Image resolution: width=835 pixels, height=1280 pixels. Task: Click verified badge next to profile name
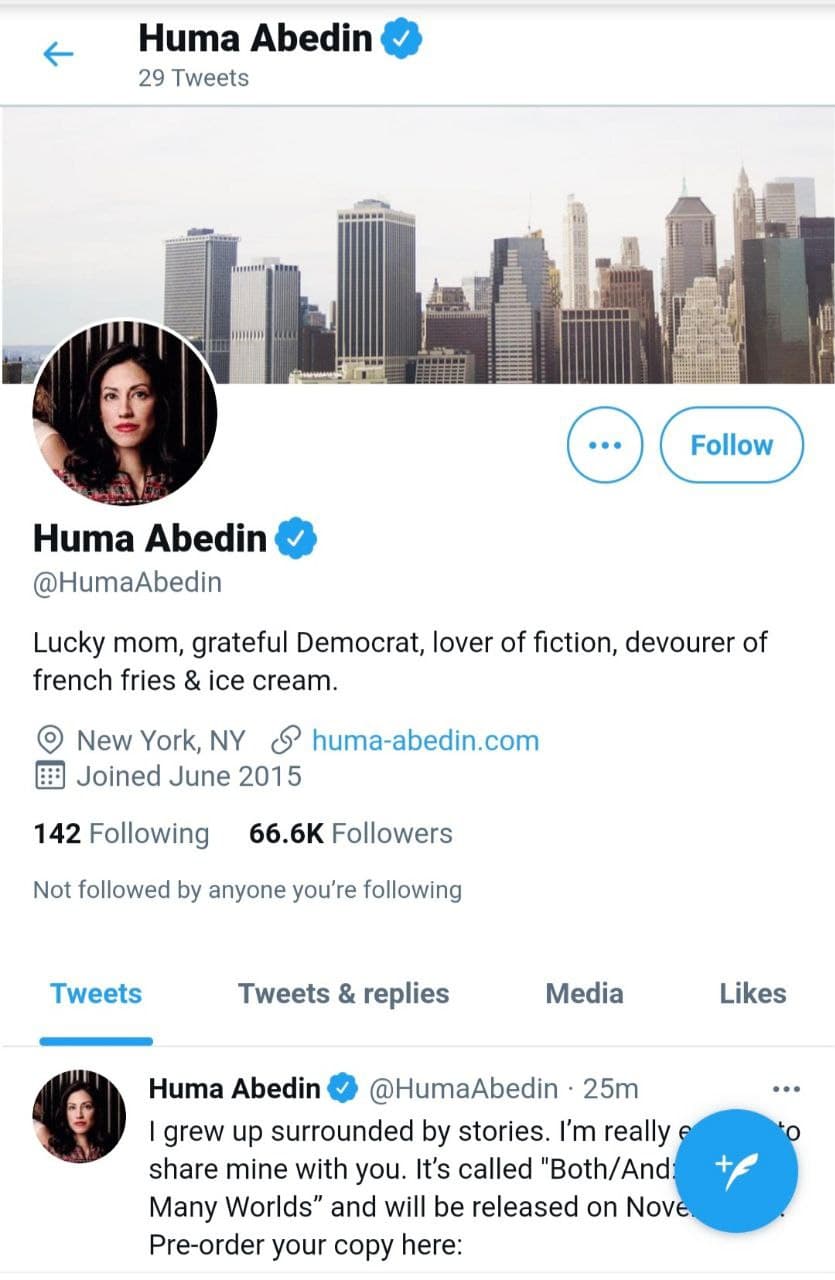297,539
